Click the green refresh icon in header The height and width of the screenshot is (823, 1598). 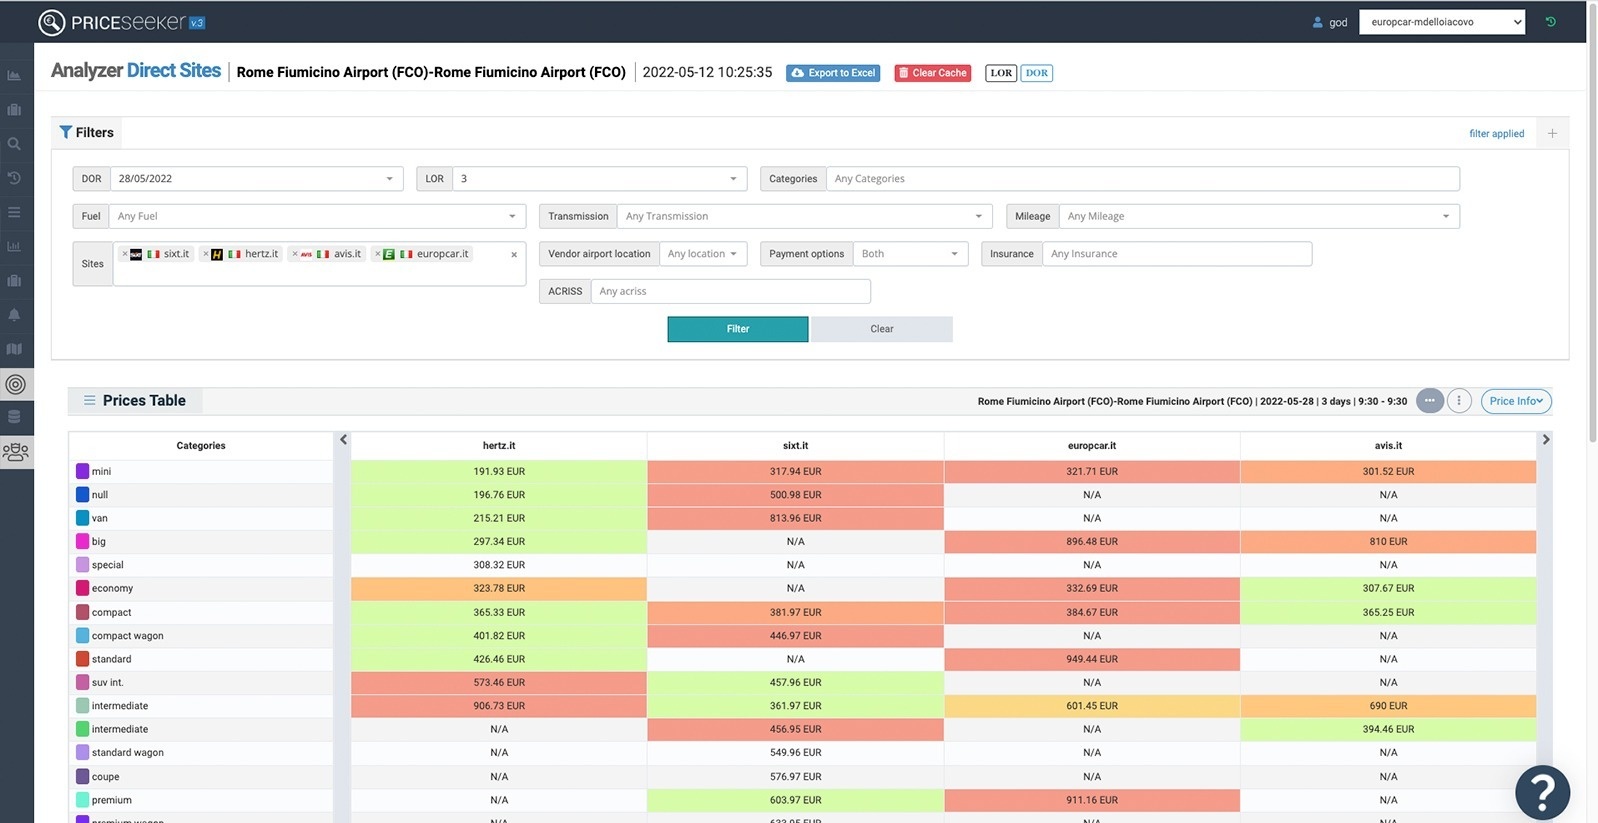[x=1551, y=22]
